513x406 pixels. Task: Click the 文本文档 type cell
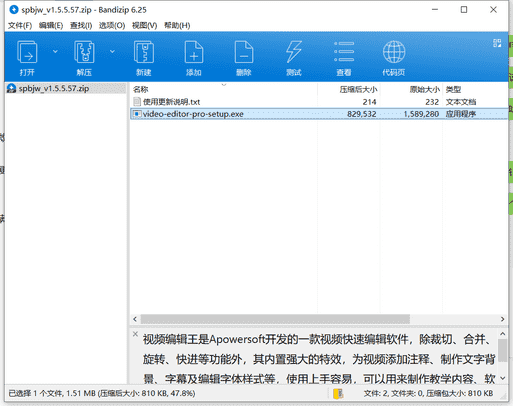pyautogui.click(x=461, y=102)
